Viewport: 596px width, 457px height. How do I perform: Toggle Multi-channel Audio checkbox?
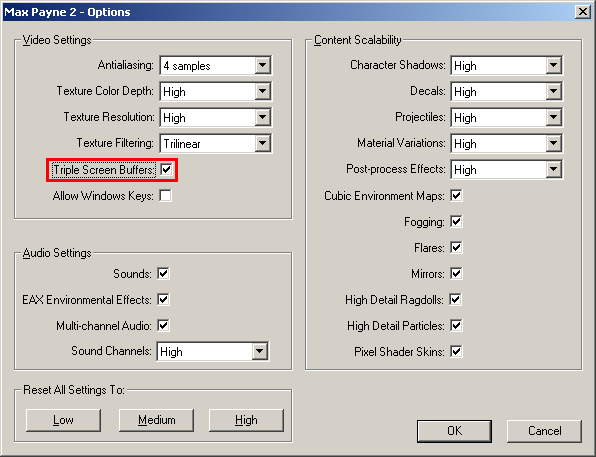pyautogui.click(x=163, y=325)
